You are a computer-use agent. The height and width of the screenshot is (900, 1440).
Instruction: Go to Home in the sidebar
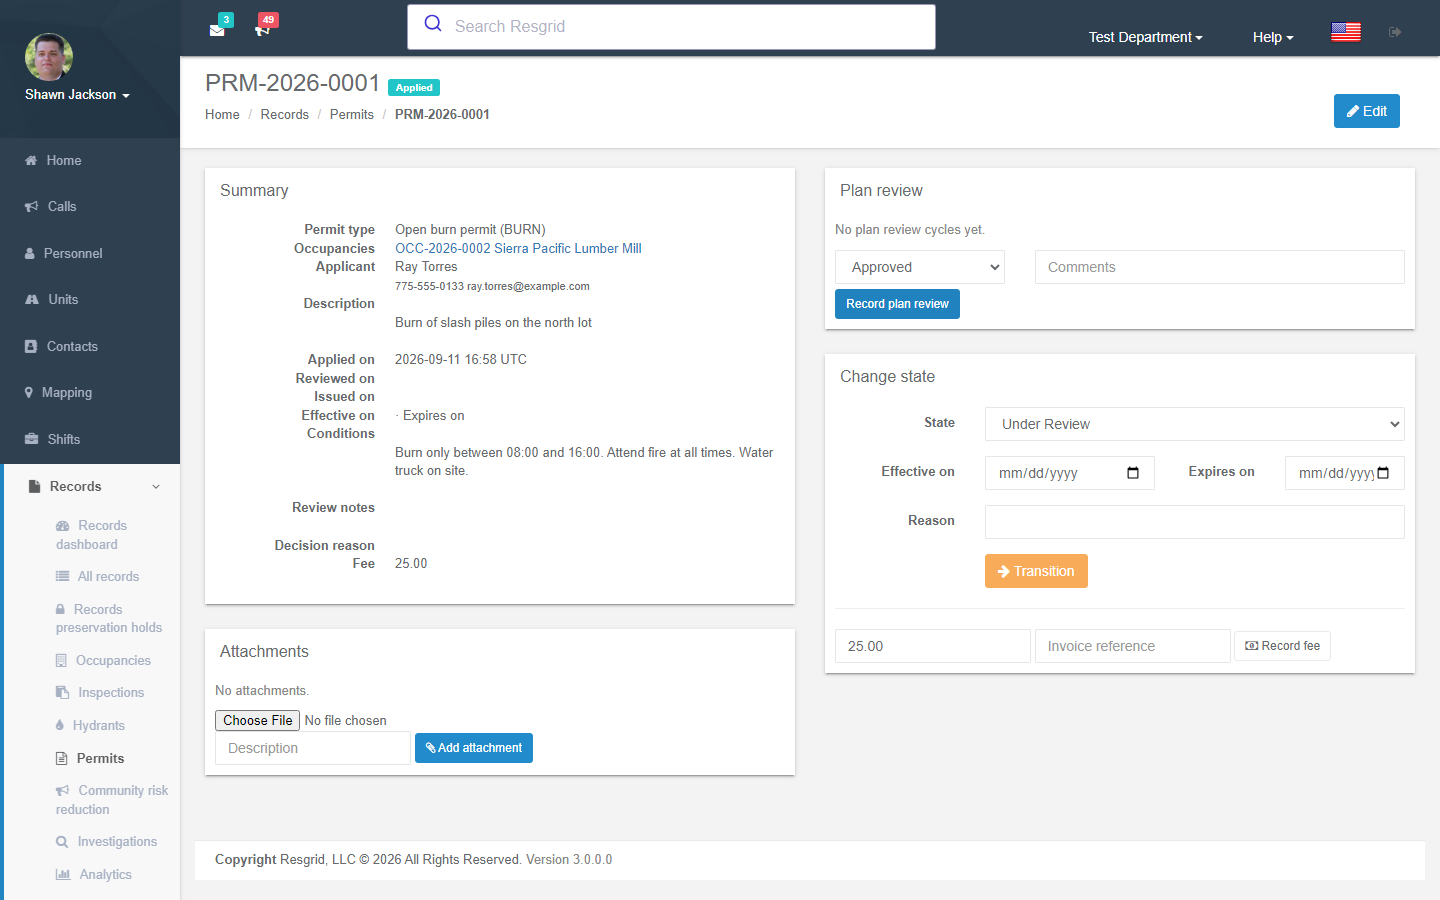pyautogui.click(x=64, y=160)
